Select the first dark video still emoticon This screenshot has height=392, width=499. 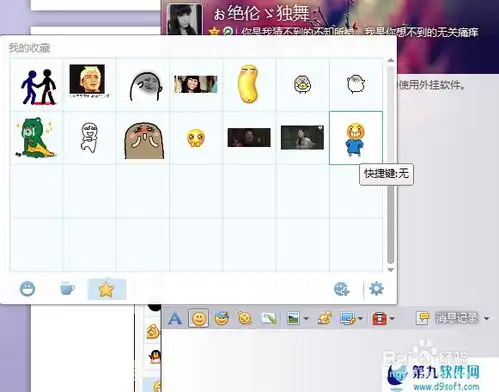click(249, 137)
